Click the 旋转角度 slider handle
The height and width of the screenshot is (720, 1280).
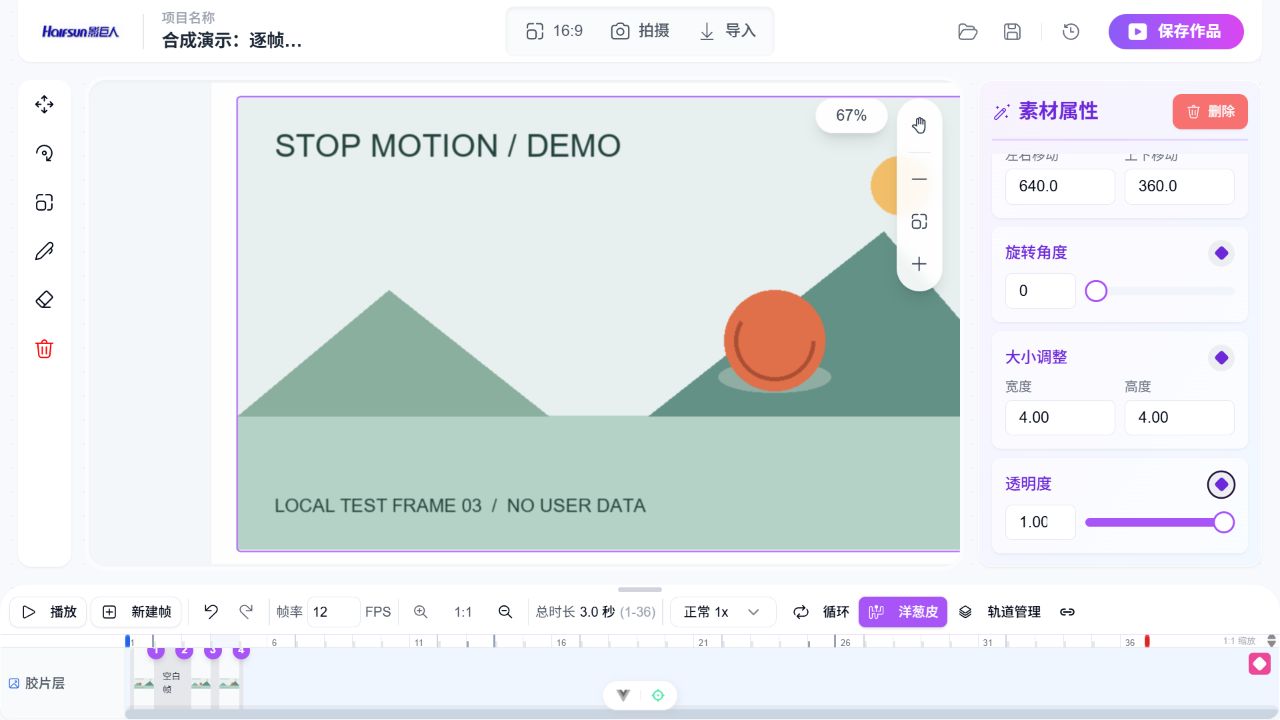point(1096,291)
